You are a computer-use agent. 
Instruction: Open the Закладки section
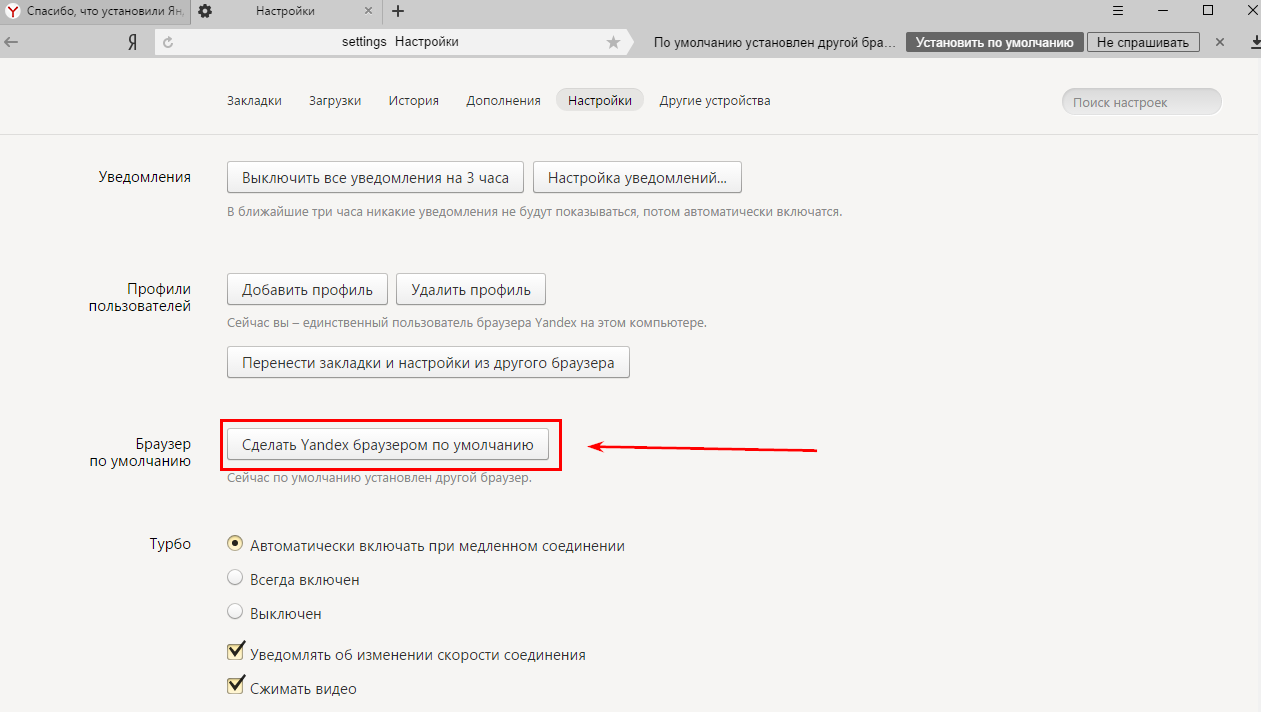pos(254,101)
